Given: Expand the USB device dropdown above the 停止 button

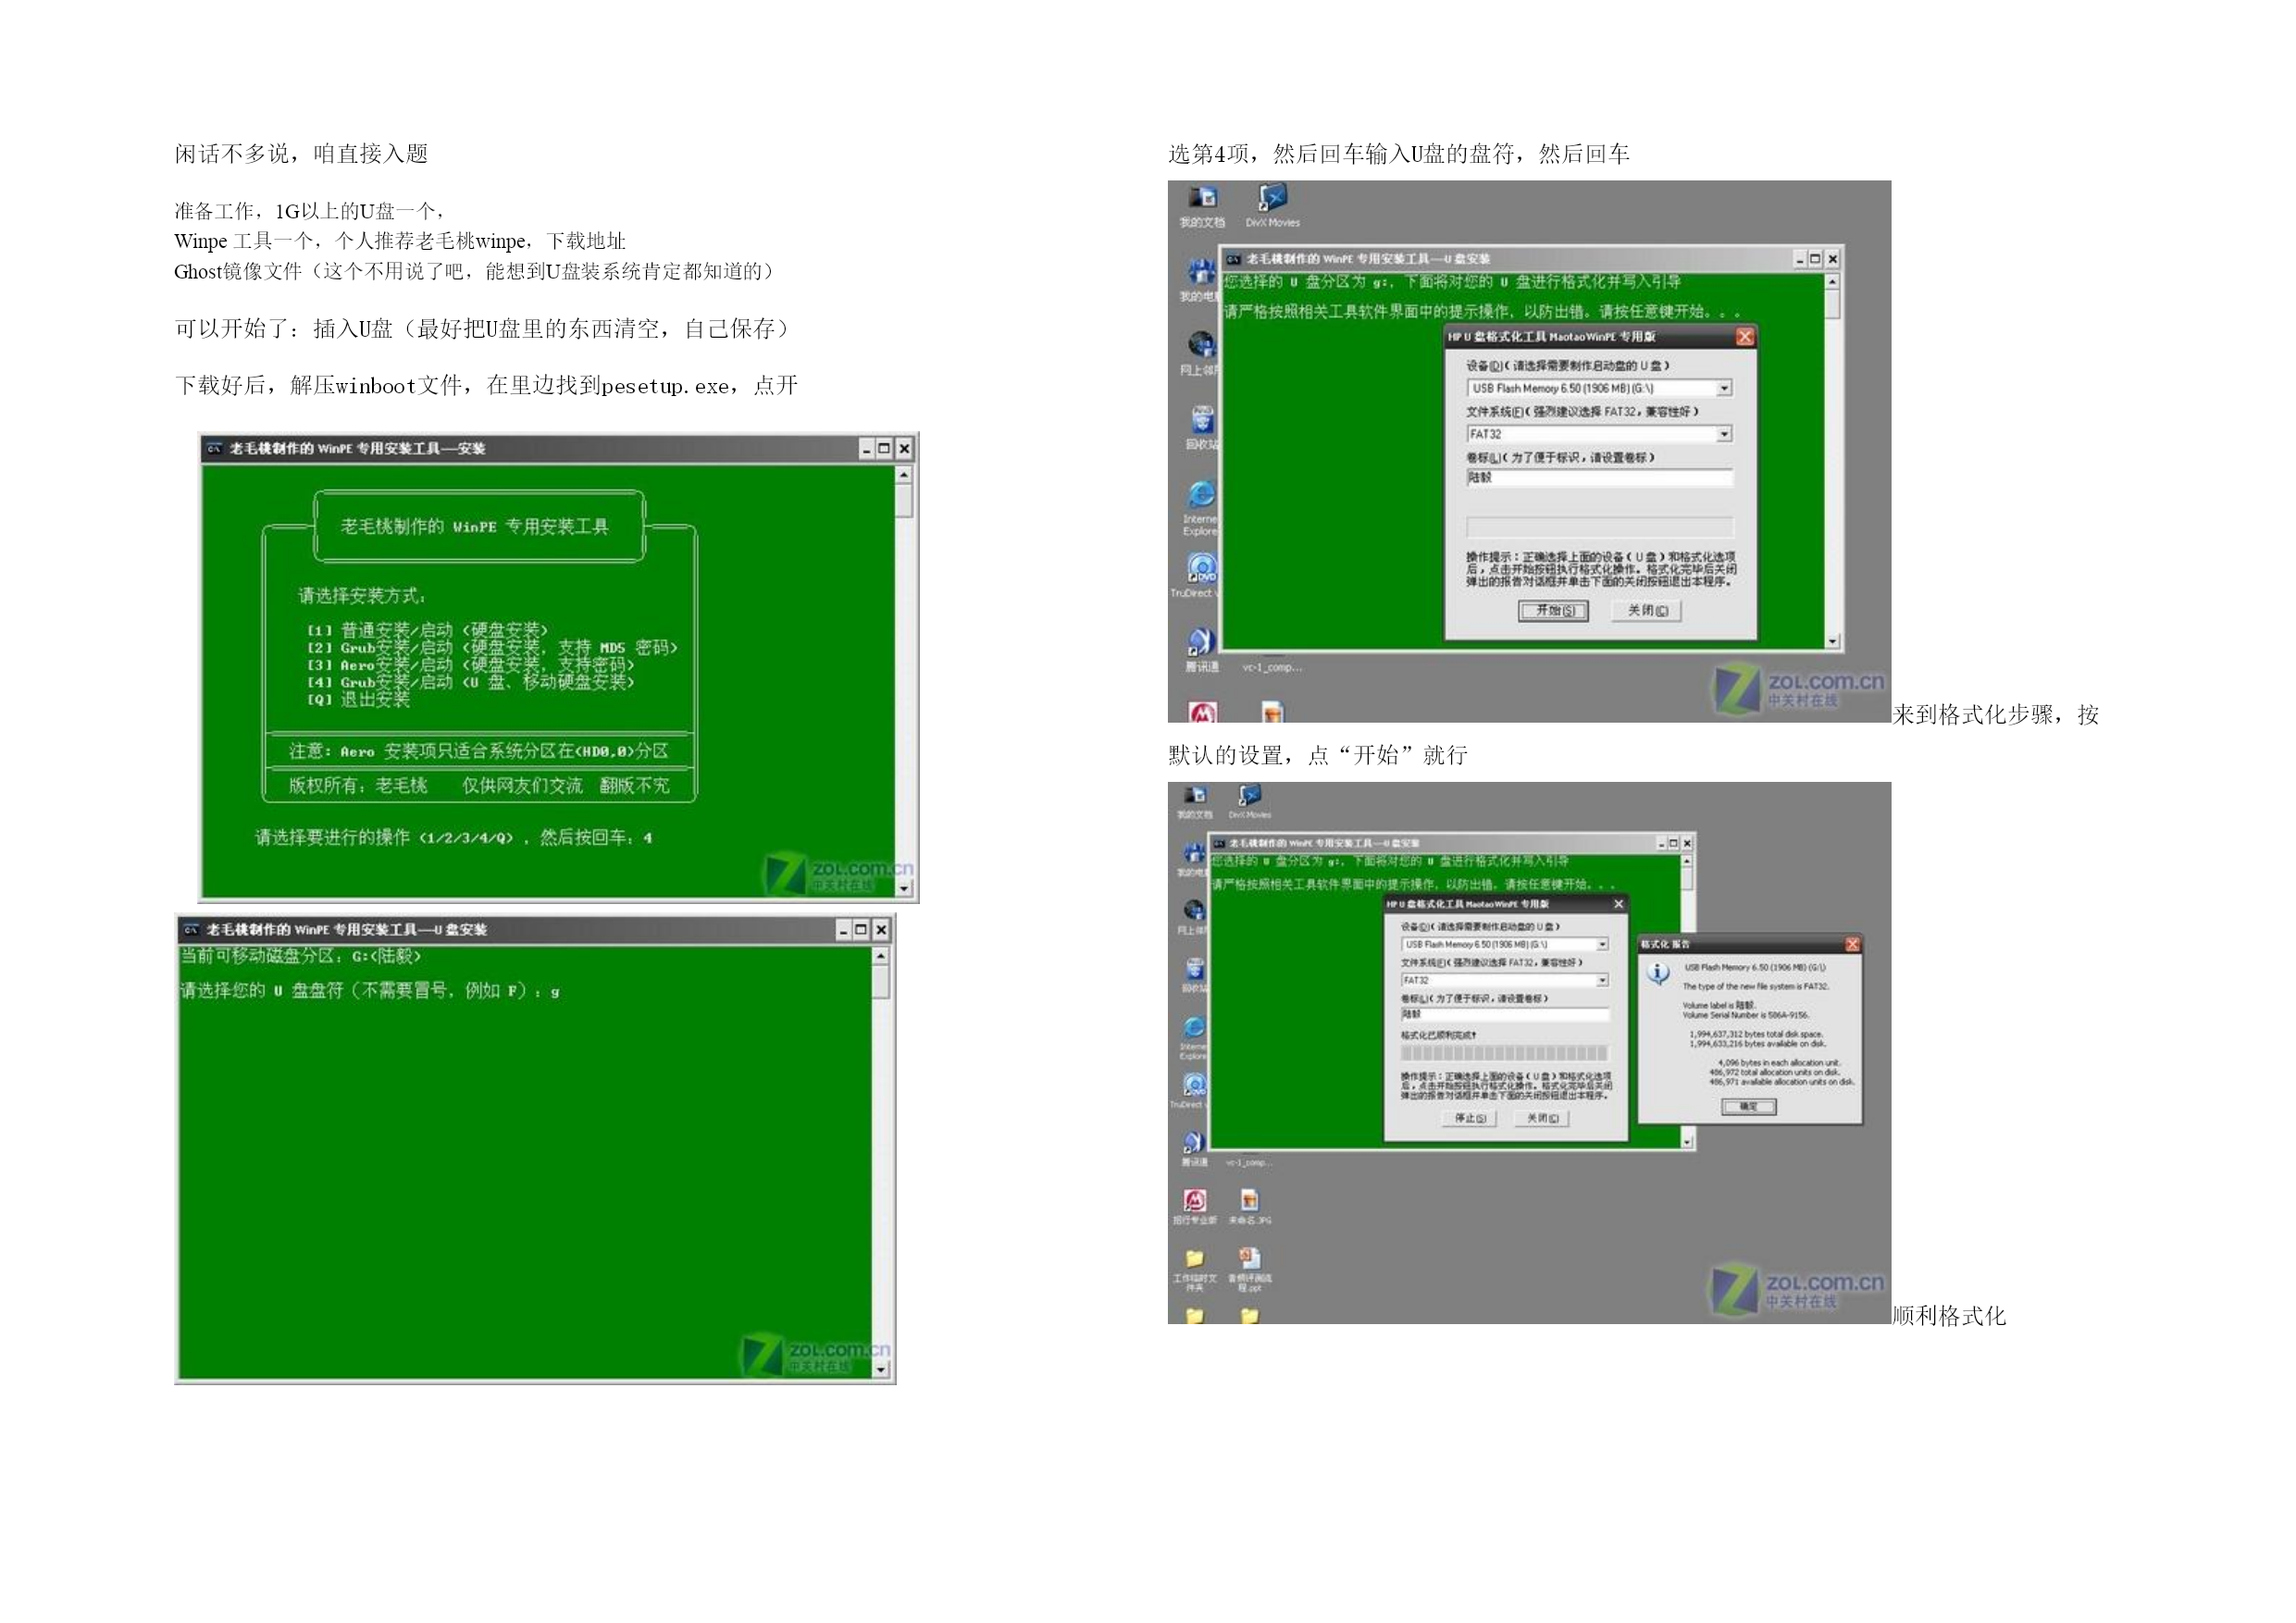Looking at the screenshot, I should pyautogui.click(x=1602, y=944).
